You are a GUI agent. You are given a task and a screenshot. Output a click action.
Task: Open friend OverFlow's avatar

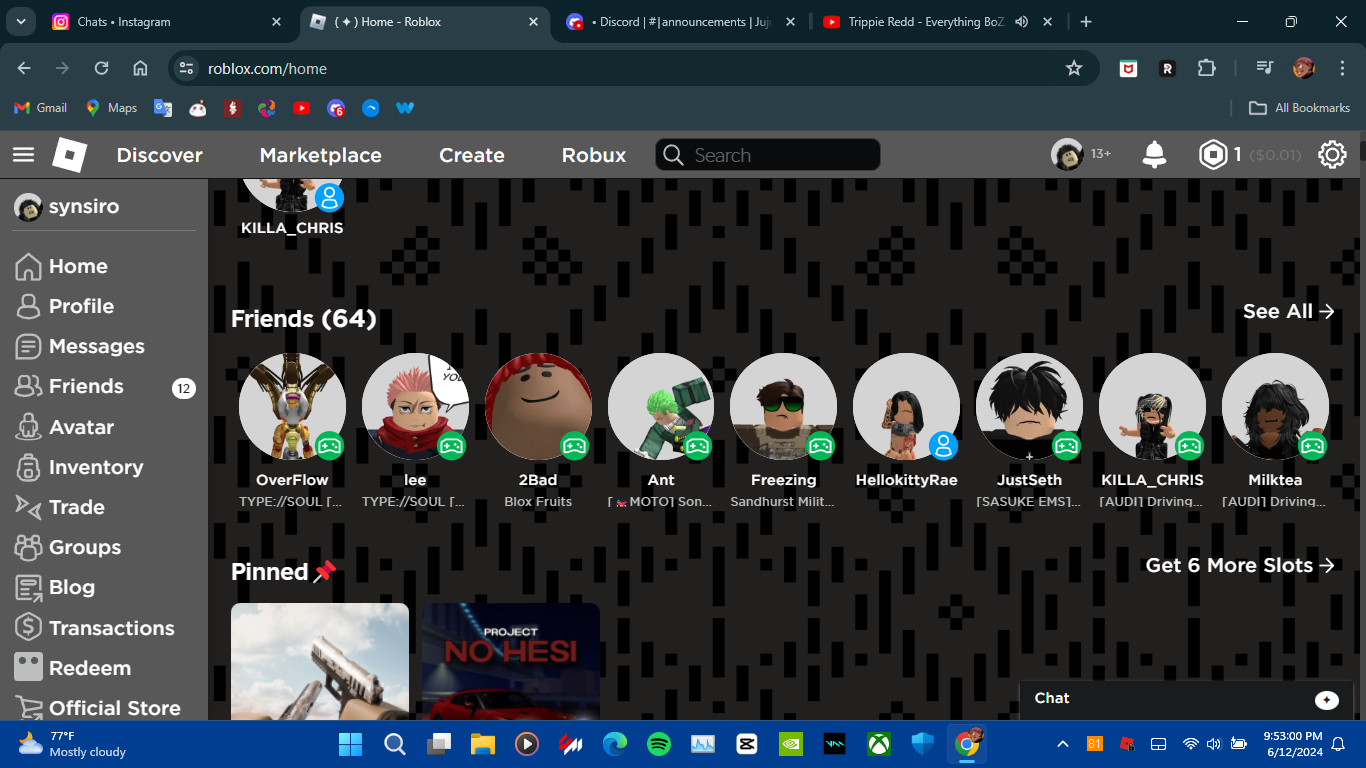[292, 406]
